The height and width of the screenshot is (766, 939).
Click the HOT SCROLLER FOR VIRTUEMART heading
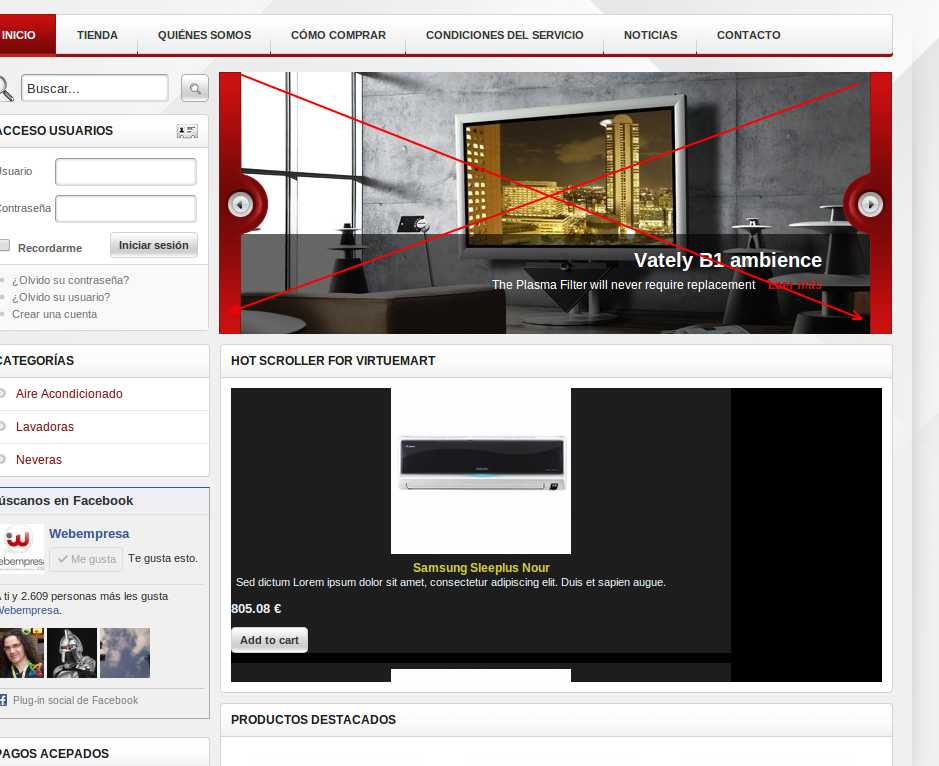coord(333,361)
